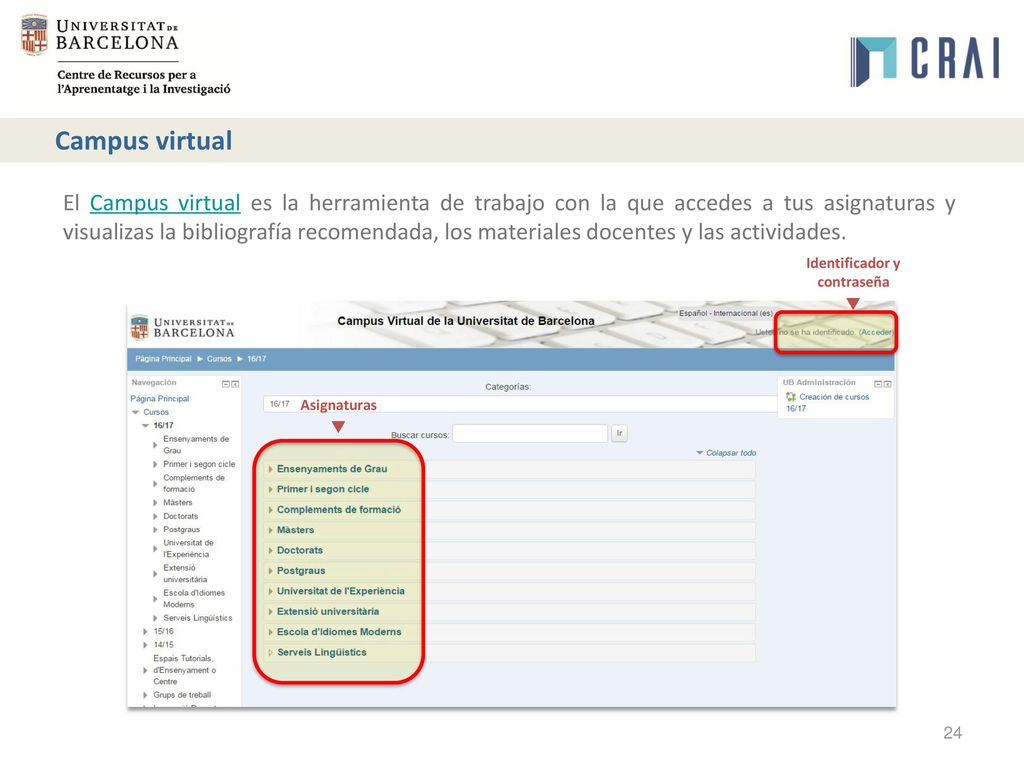Viewport: 1024px width, 768px height.
Task: Open Página Principal in breadcrumb bar
Action: [163, 359]
